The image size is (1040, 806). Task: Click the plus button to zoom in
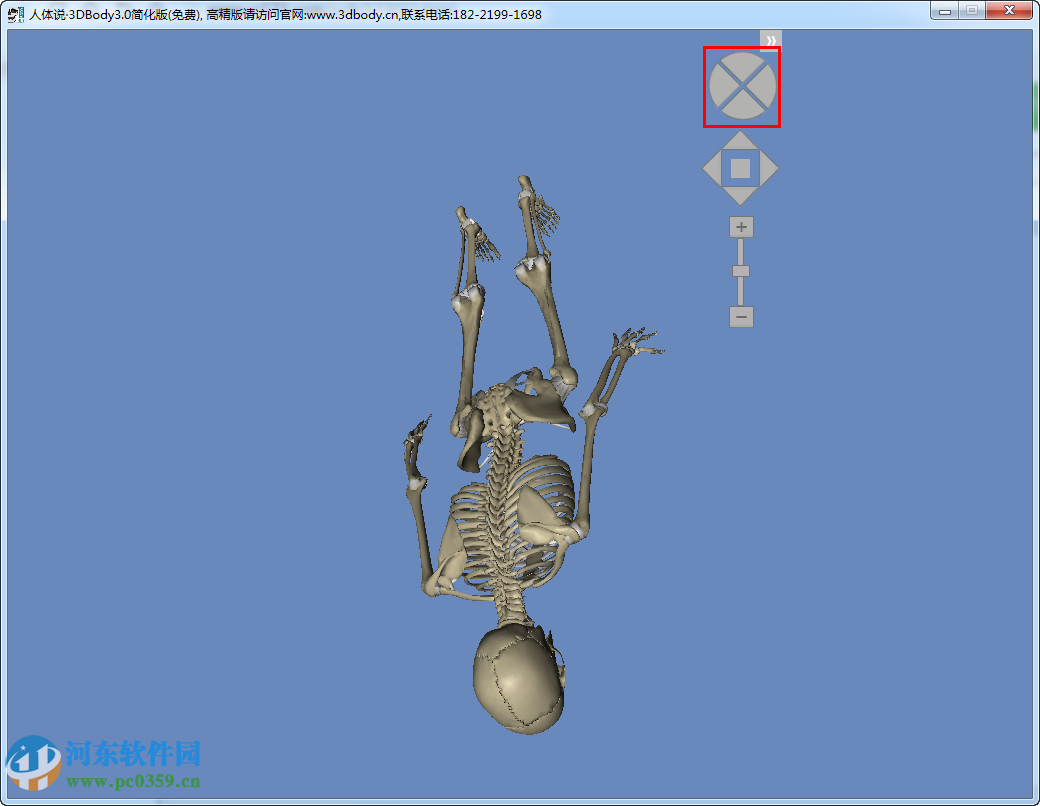point(740,228)
